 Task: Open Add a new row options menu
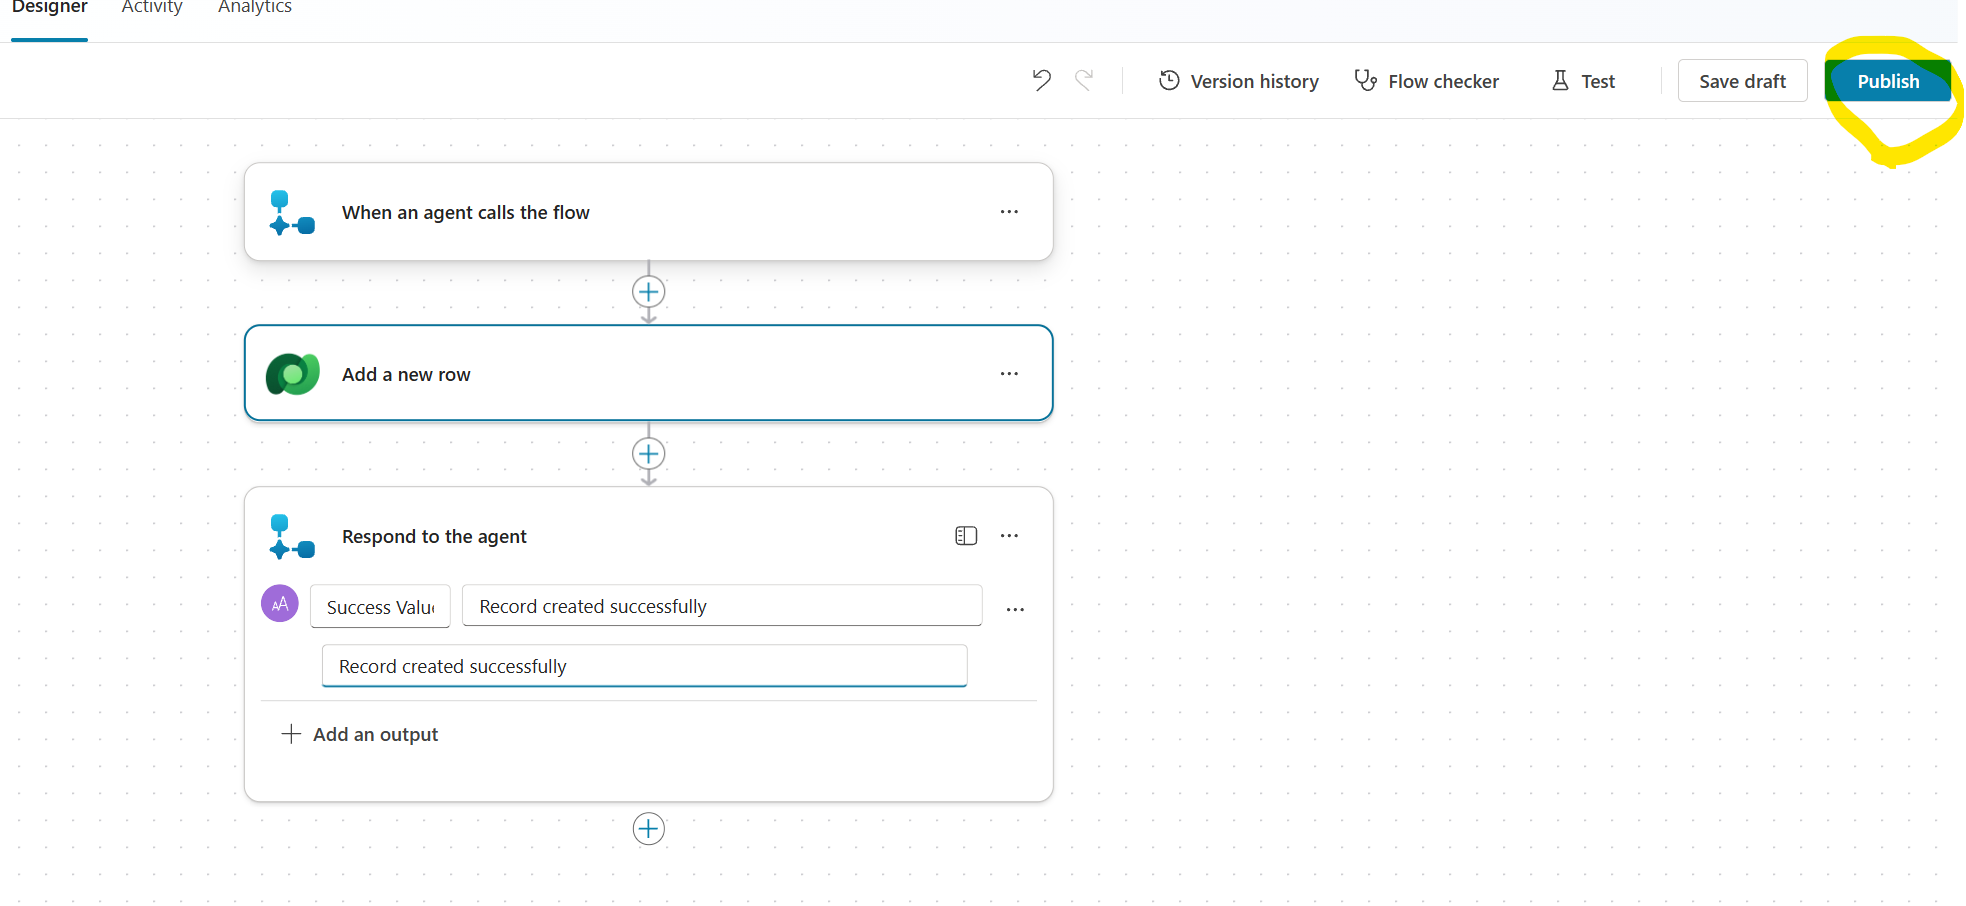1009,374
